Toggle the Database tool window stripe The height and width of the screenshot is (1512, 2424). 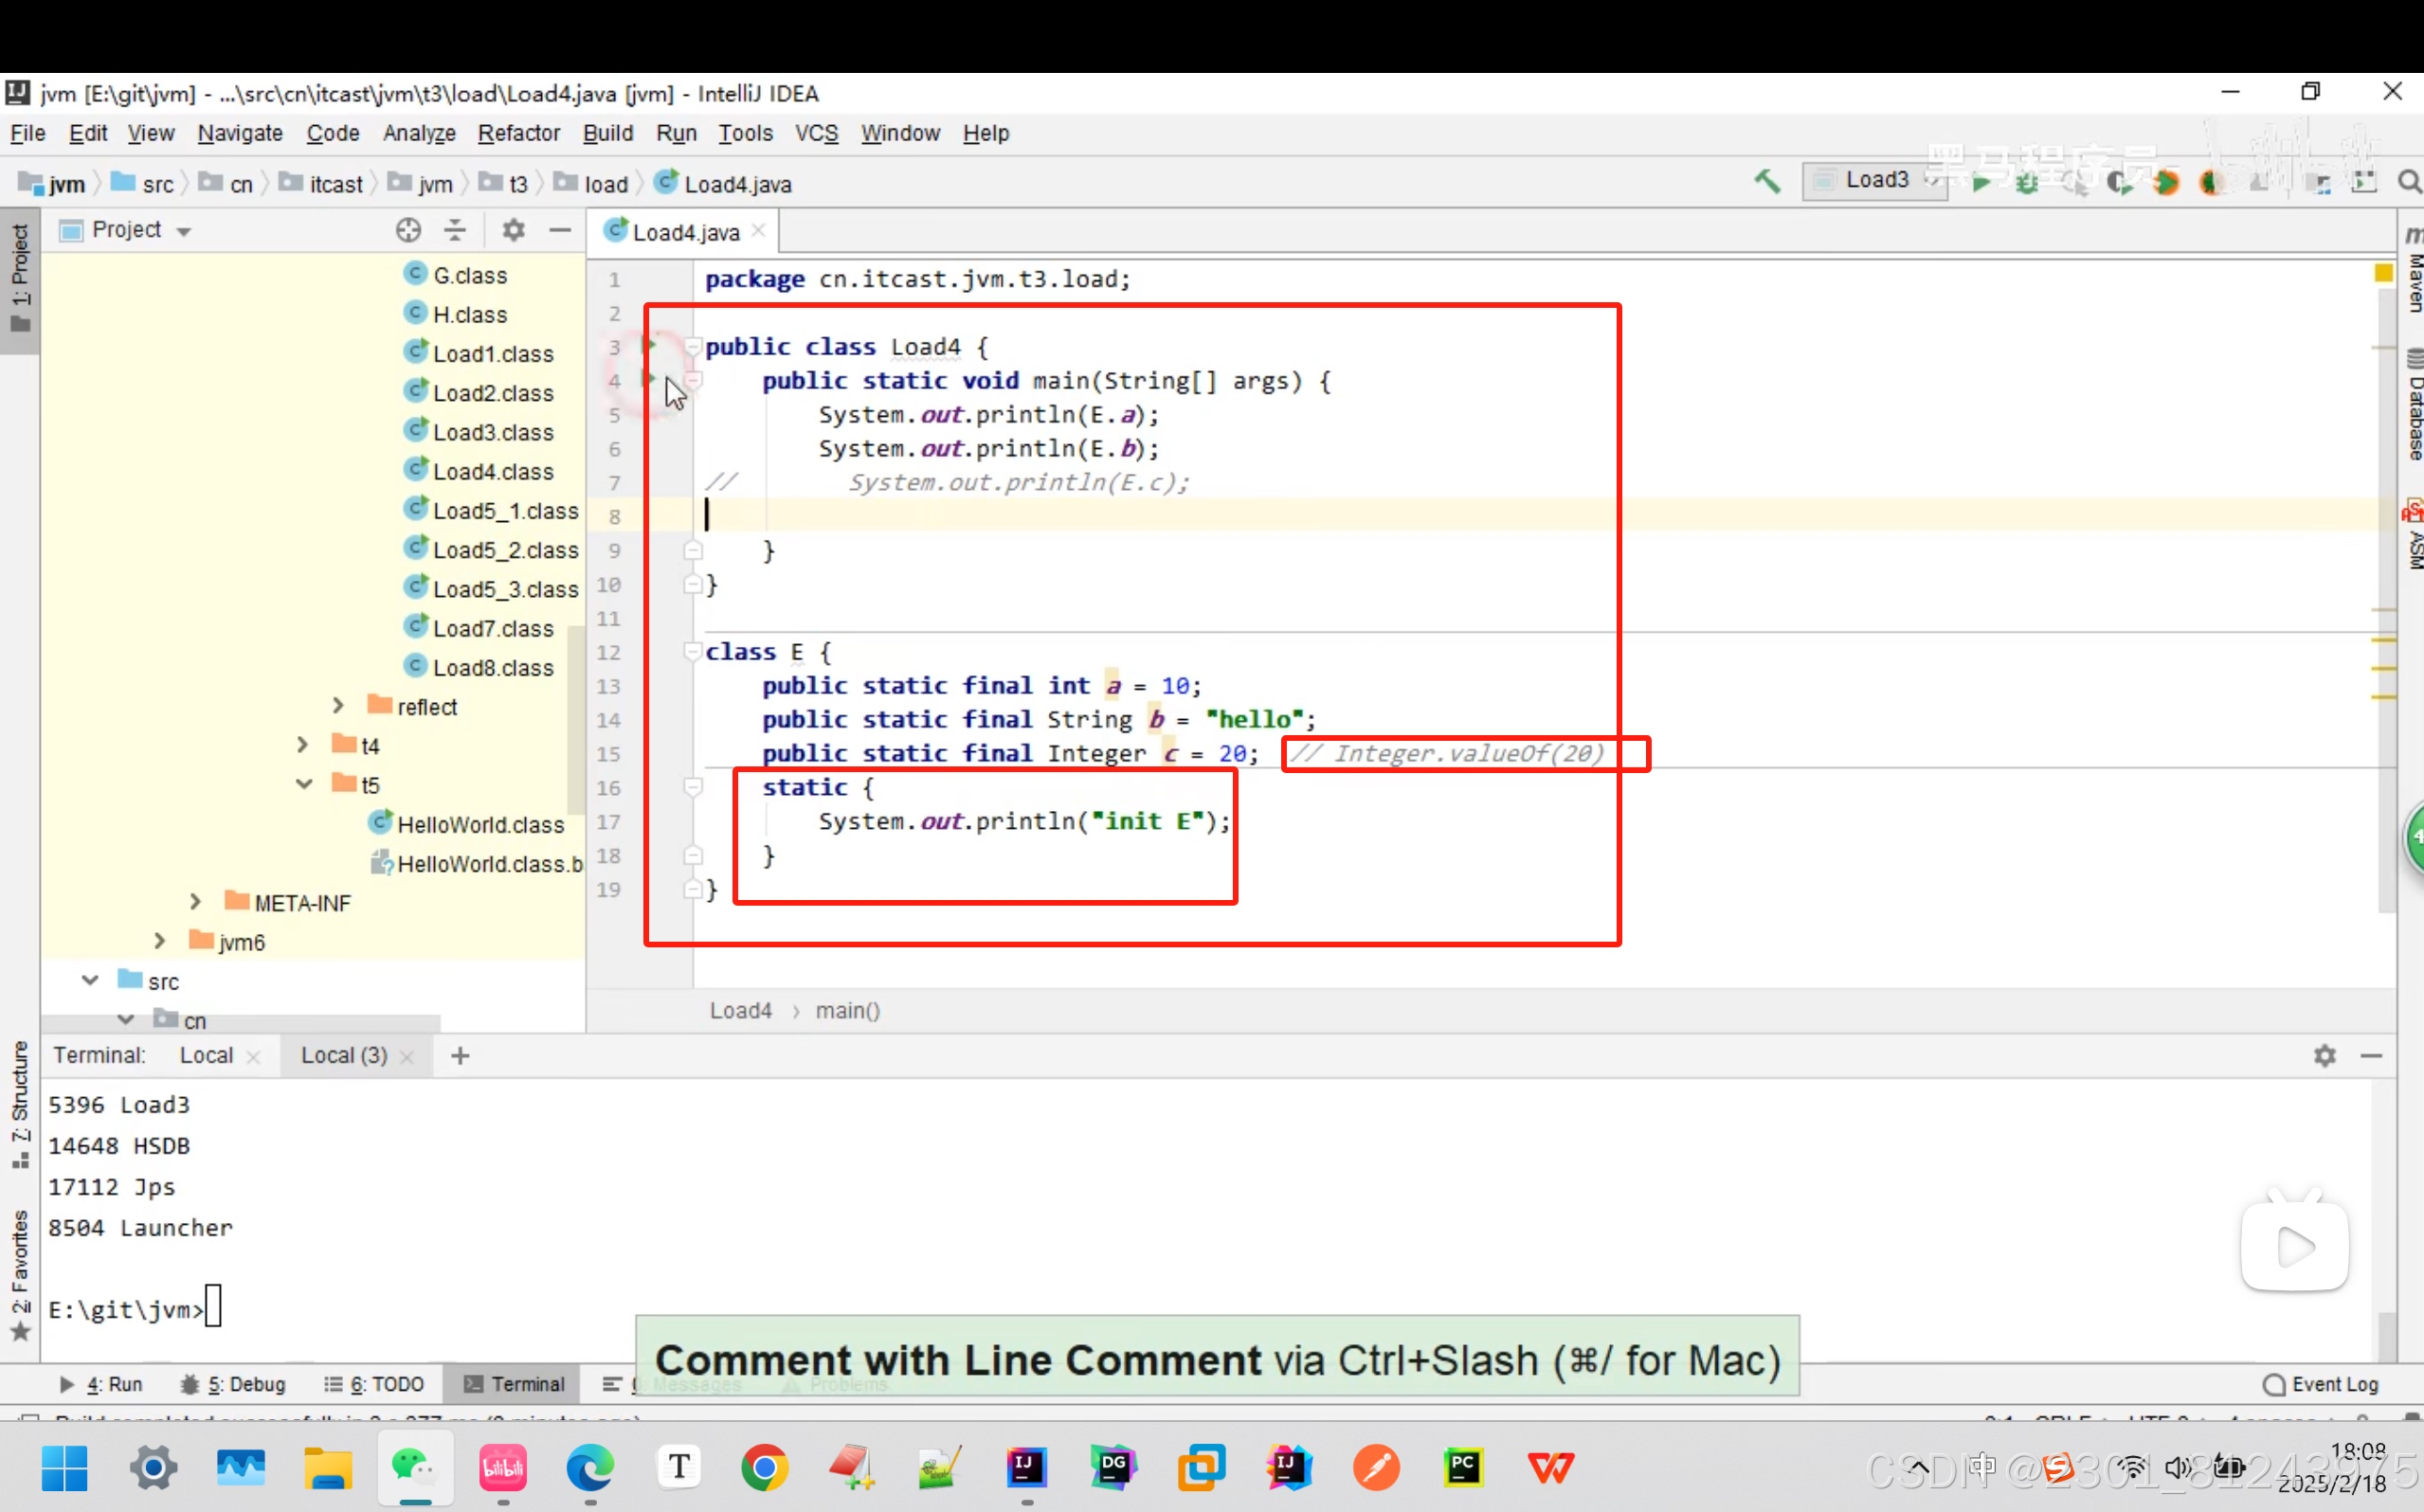[x=2413, y=405]
